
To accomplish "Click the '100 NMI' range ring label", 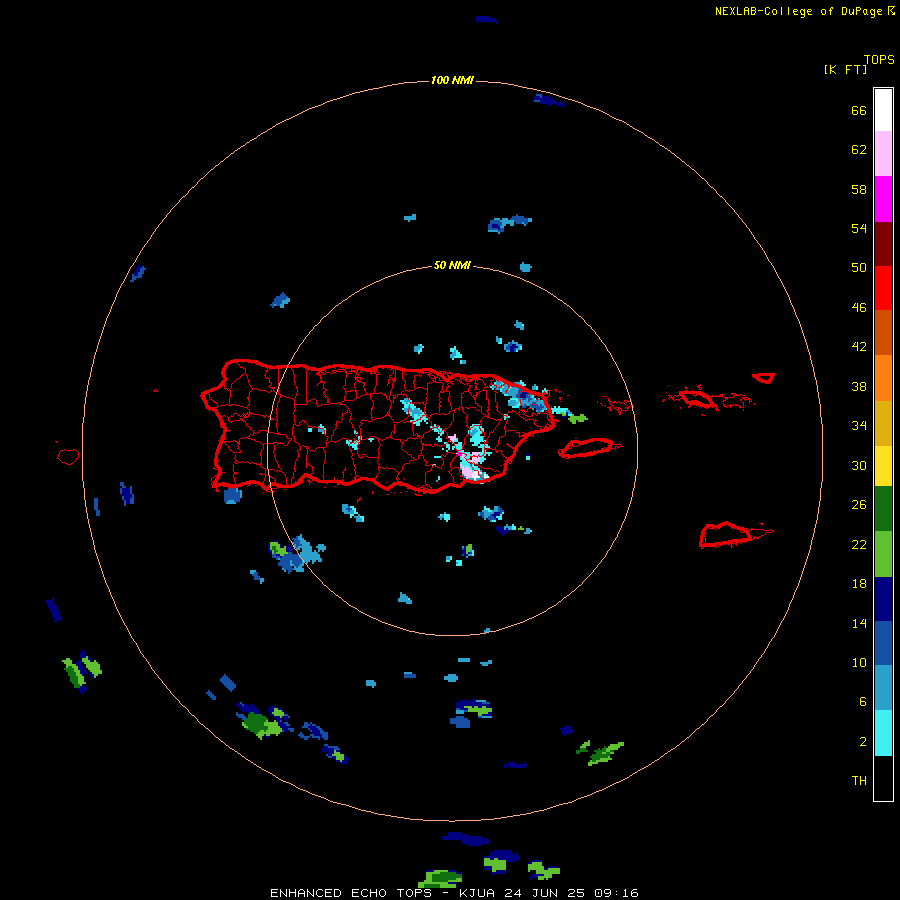I will 452,80.
